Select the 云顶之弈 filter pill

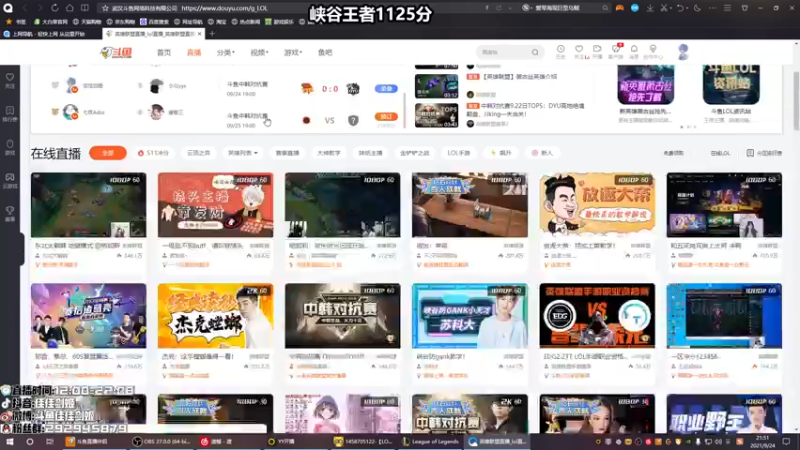(198, 153)
